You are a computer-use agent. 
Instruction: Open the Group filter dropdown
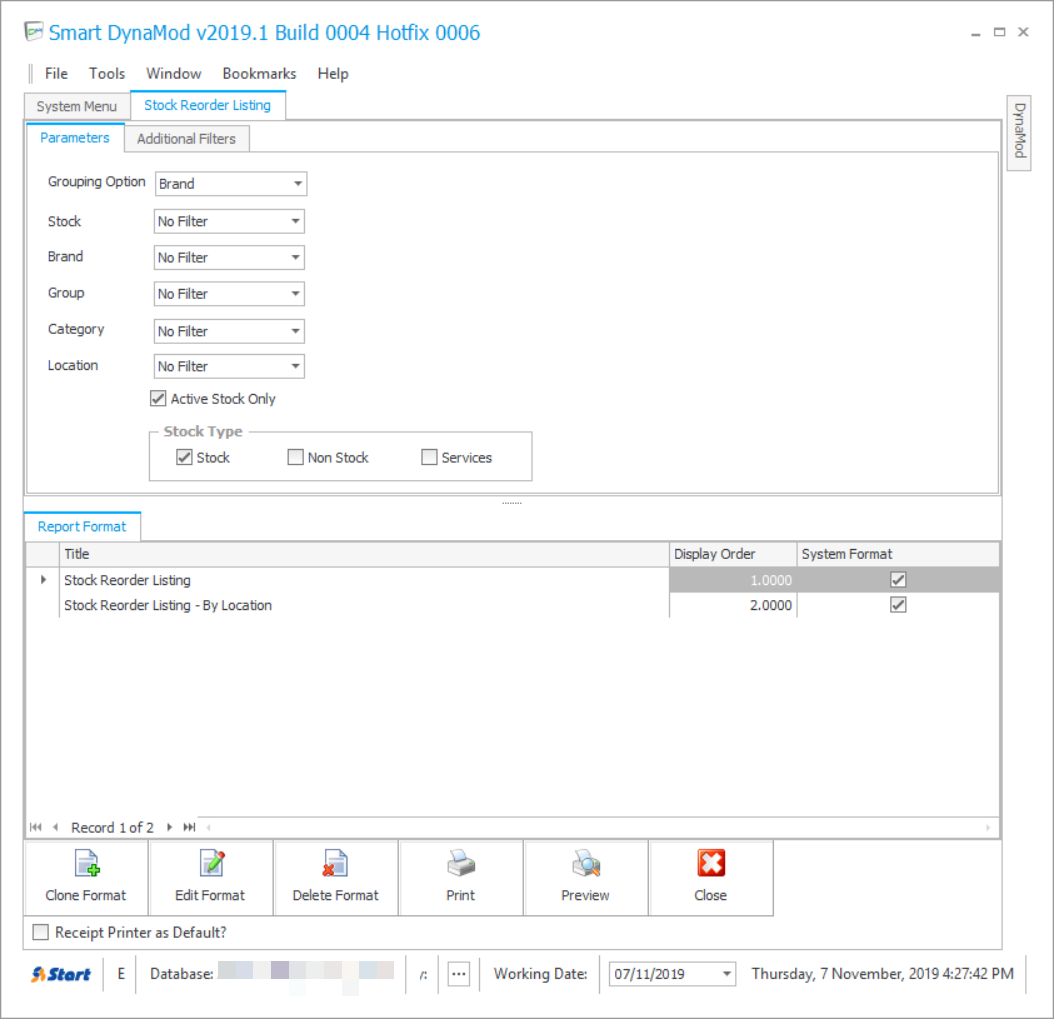point(295,294)
